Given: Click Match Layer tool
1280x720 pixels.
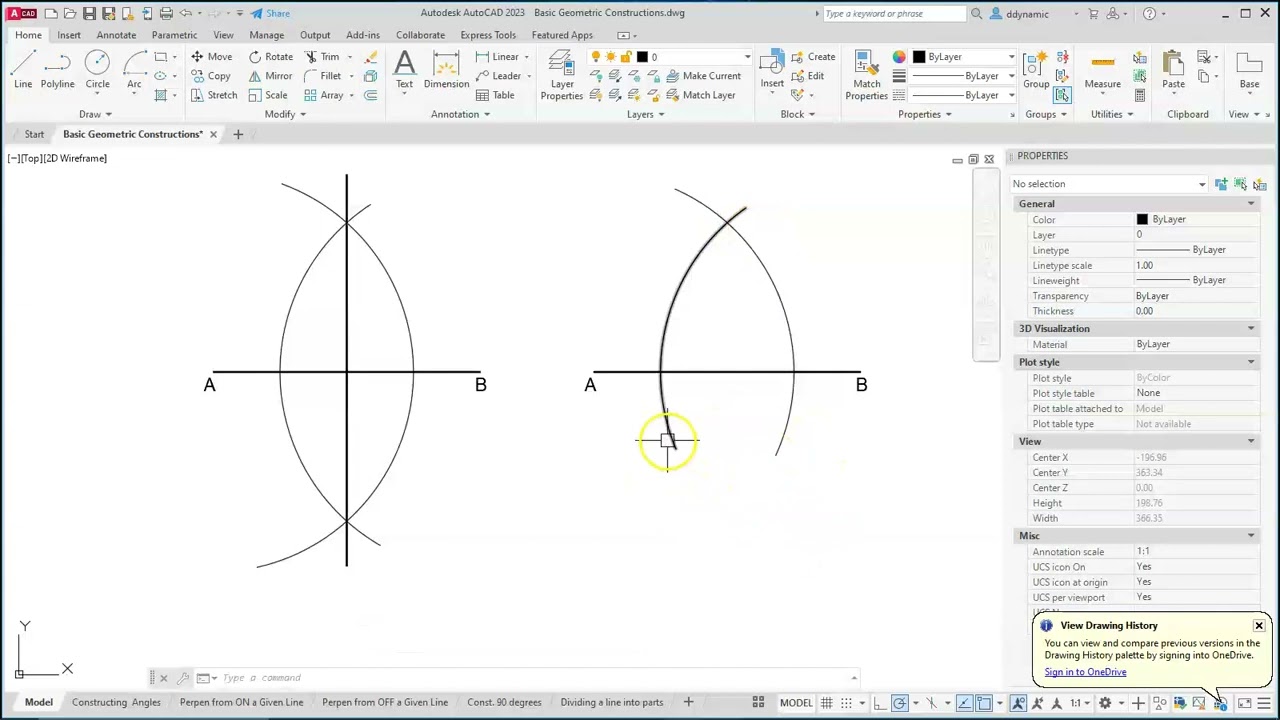Looking at the screenshot, I should [700, 95].
